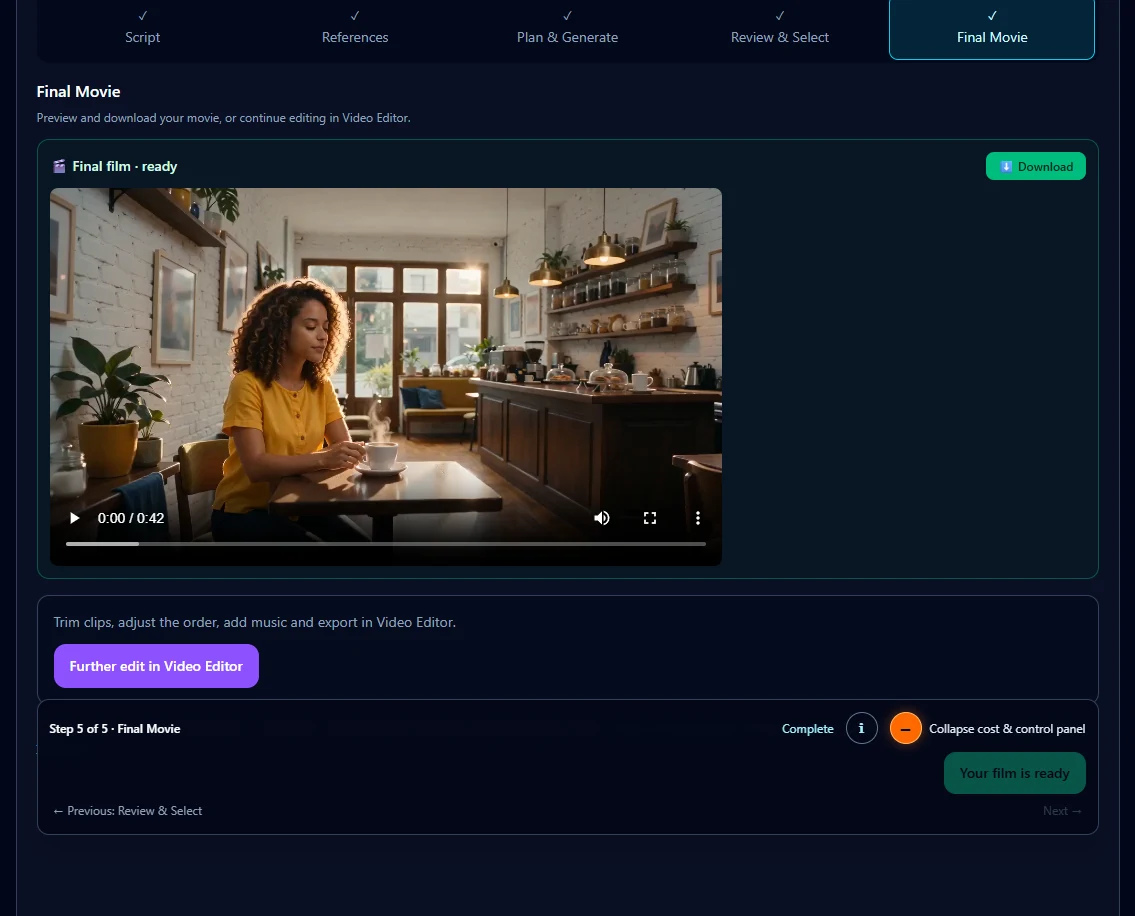The width and height of the screenshot is (1135, 916).
Task: Download the final film
Action: click(1035, 167)
